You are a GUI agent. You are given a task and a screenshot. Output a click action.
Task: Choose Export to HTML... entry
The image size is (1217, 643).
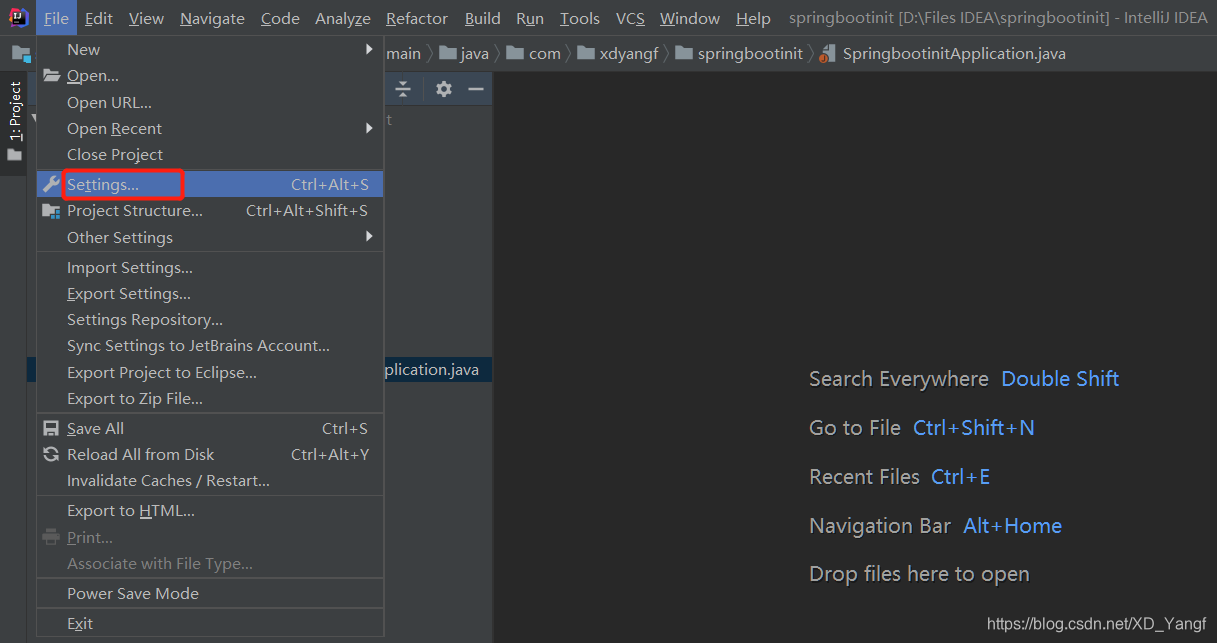[210, 510]
